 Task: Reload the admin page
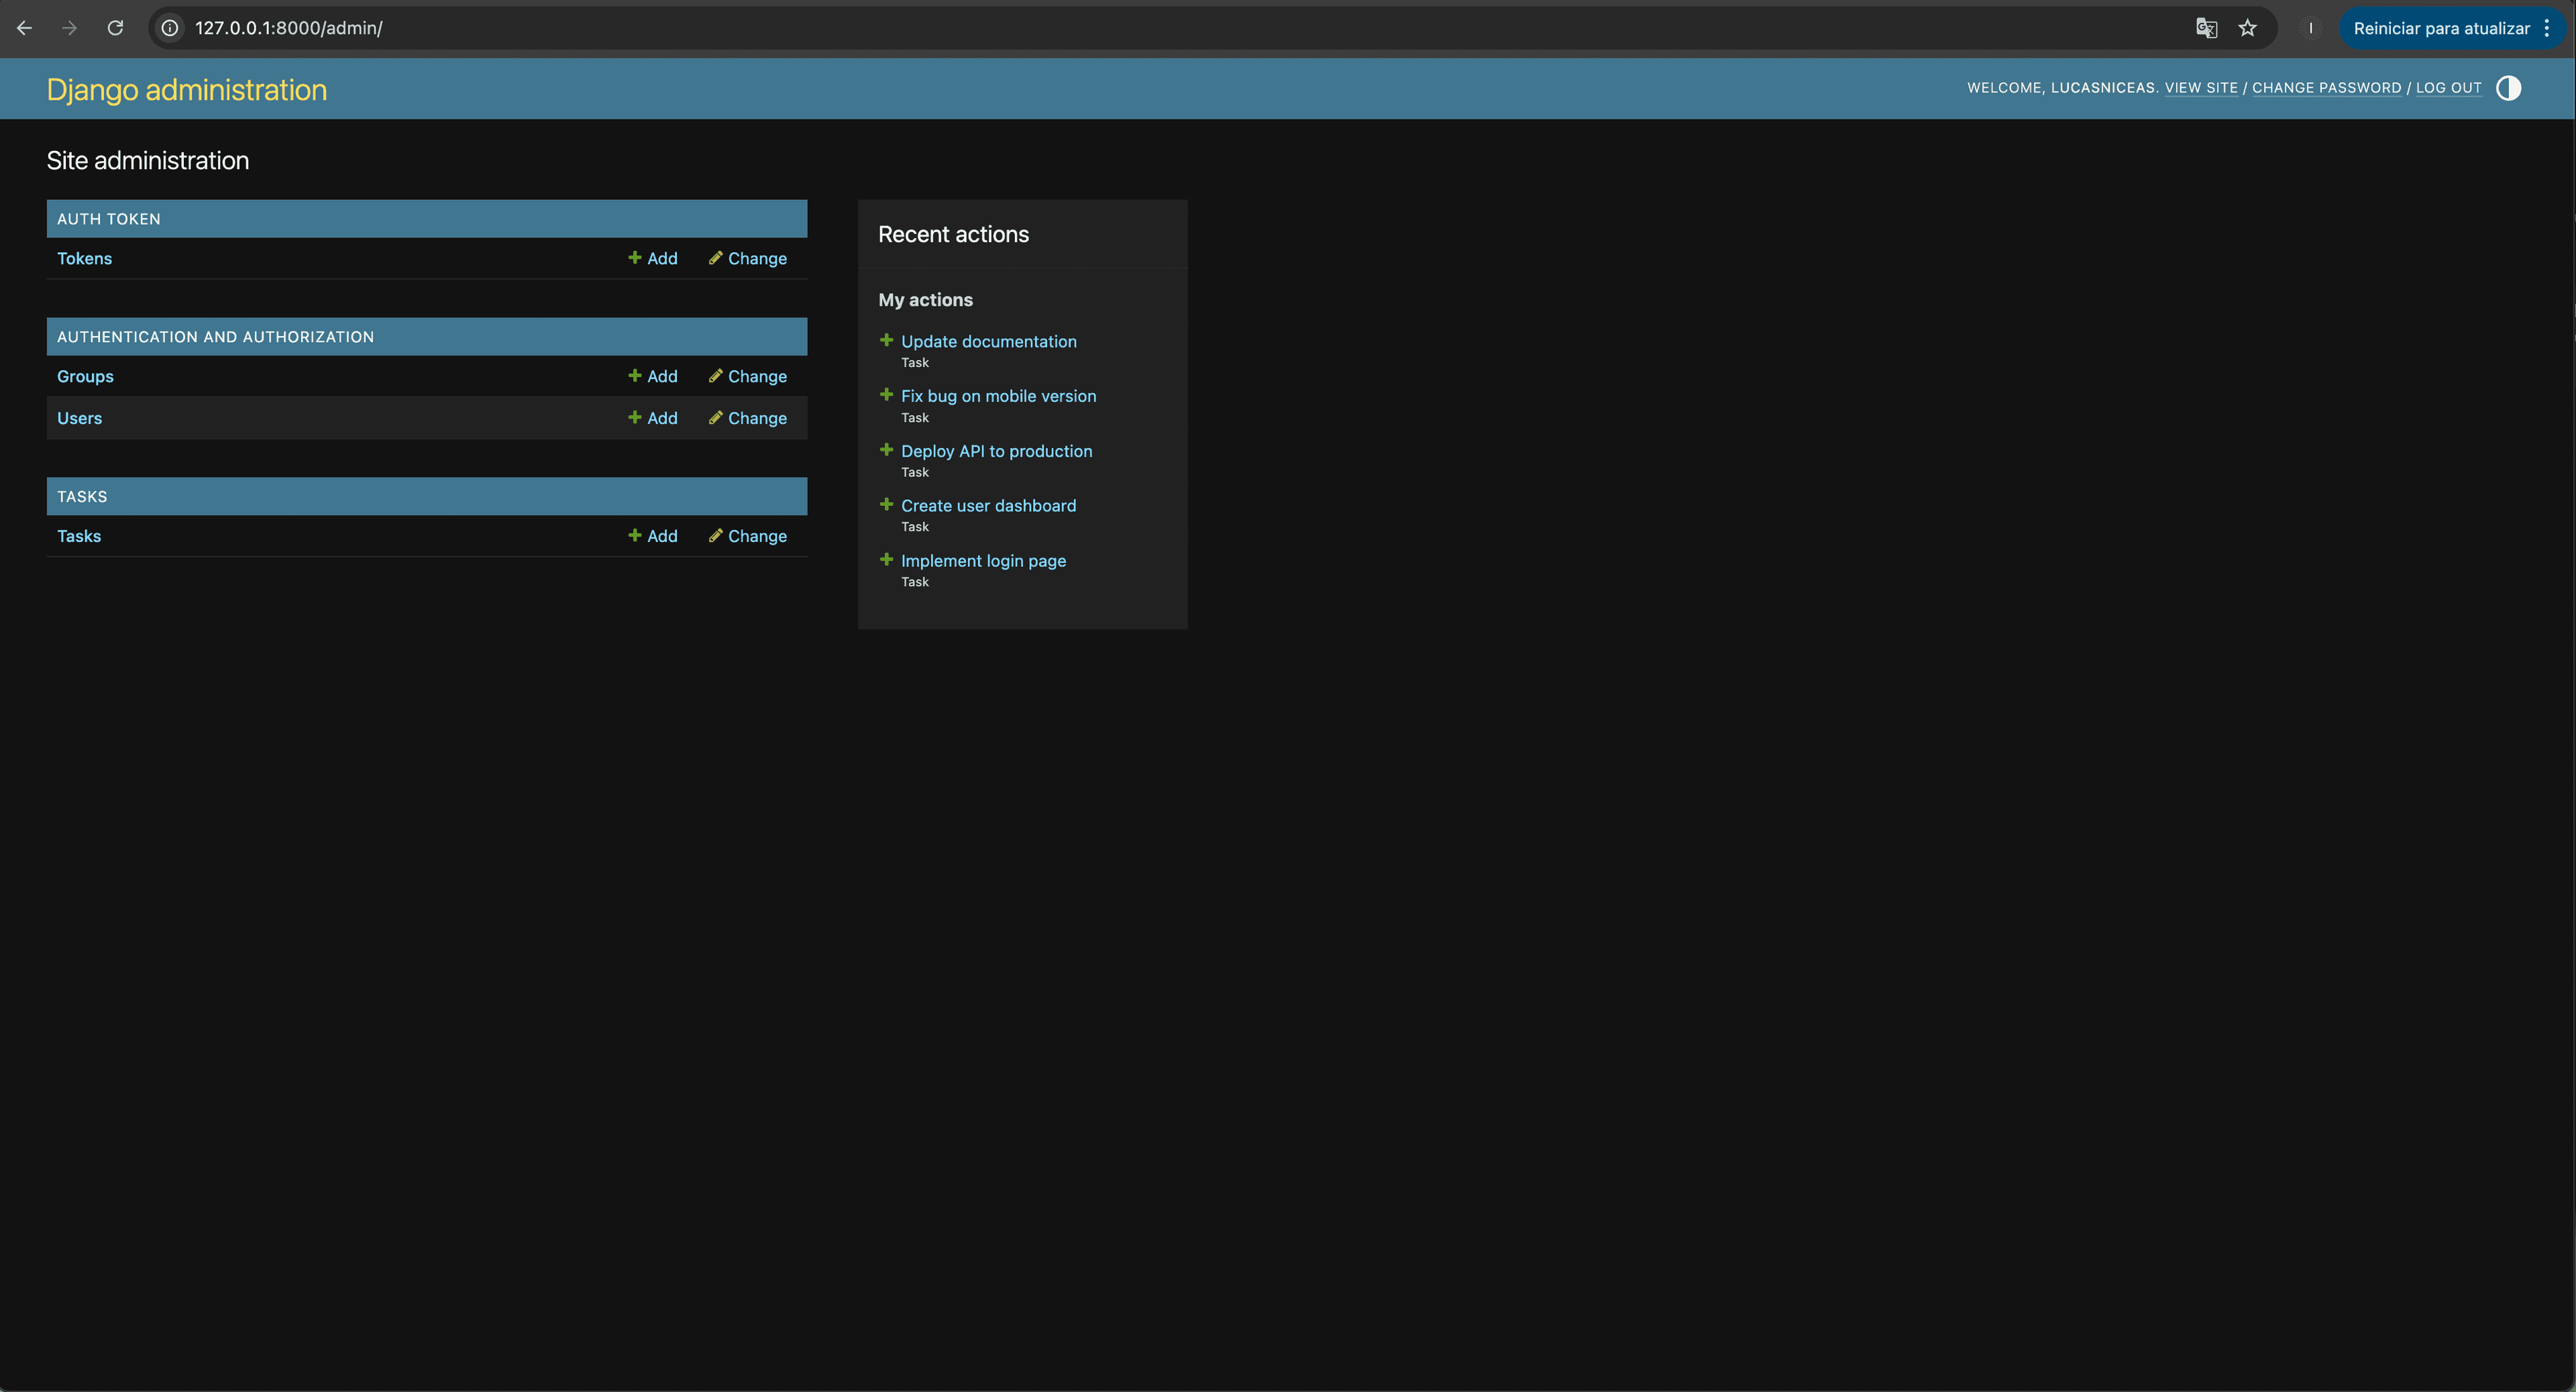pyautogui.click(x=115, y=28)
